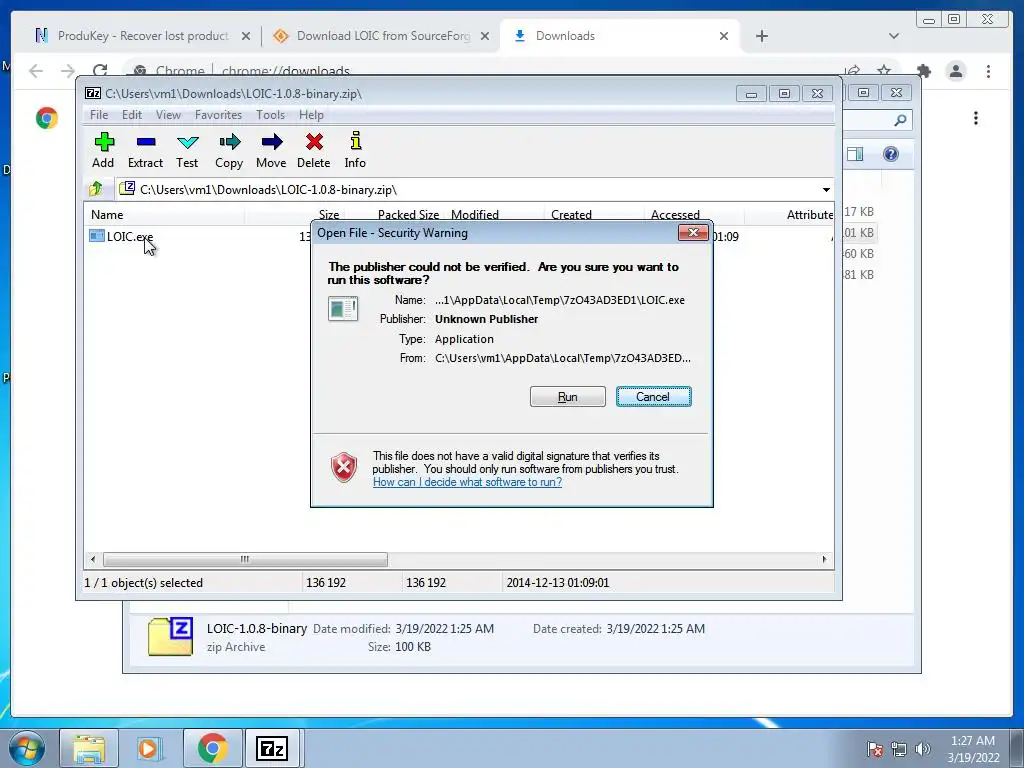
Task: Open Chrome profile avatar icon
Action: coord(956,71)
